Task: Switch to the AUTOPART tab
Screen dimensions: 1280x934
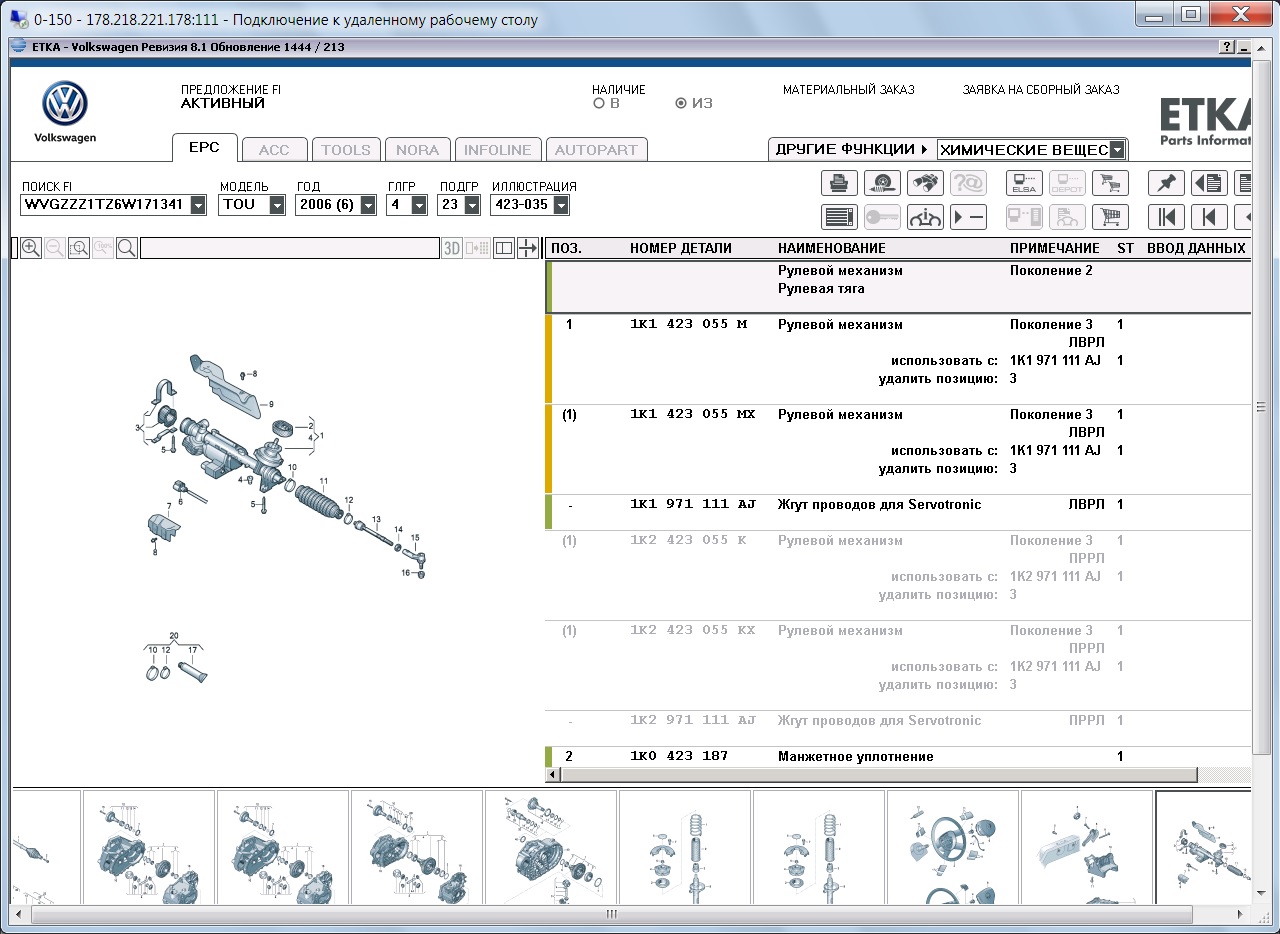Action: pyautogui.click(x=596, y=150)
